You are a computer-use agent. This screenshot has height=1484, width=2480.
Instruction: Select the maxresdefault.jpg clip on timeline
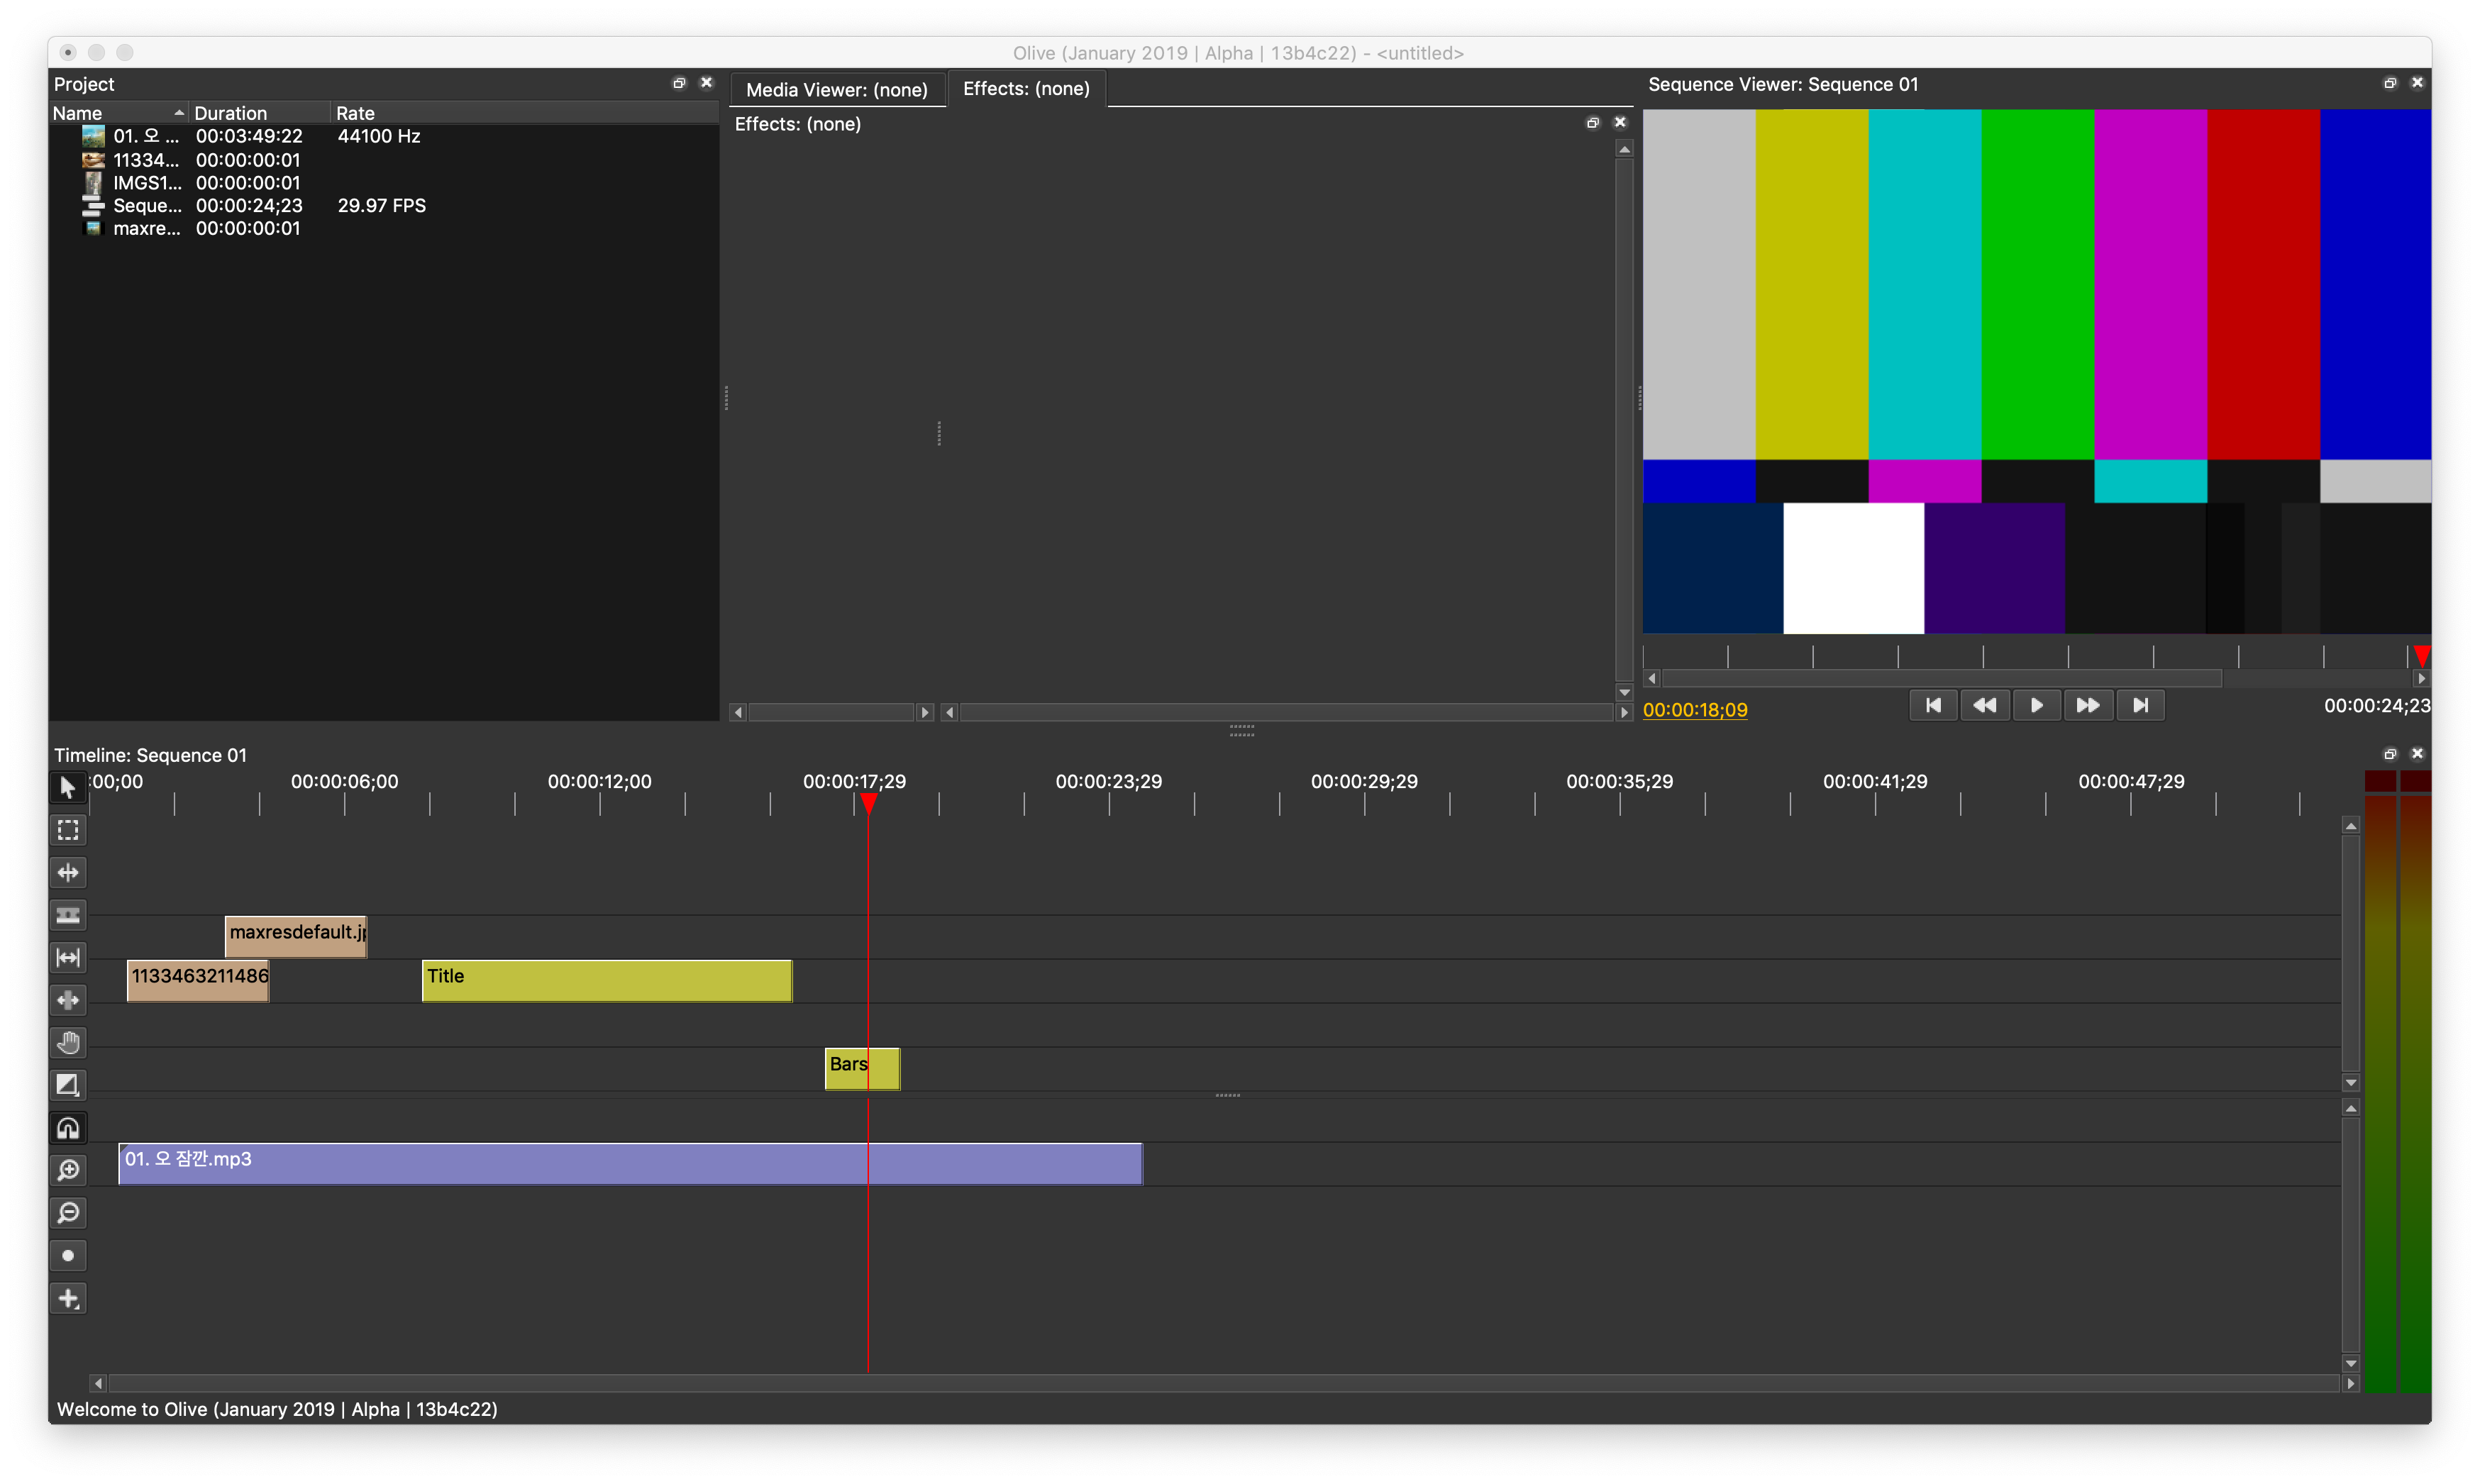296,937
